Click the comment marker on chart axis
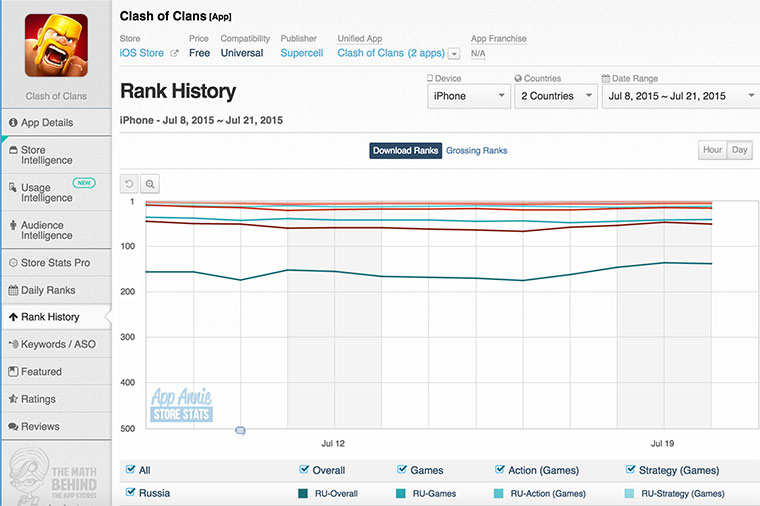The height and width of the screenshot is (506, 760). pyautogui.click(x=240, y=430)
